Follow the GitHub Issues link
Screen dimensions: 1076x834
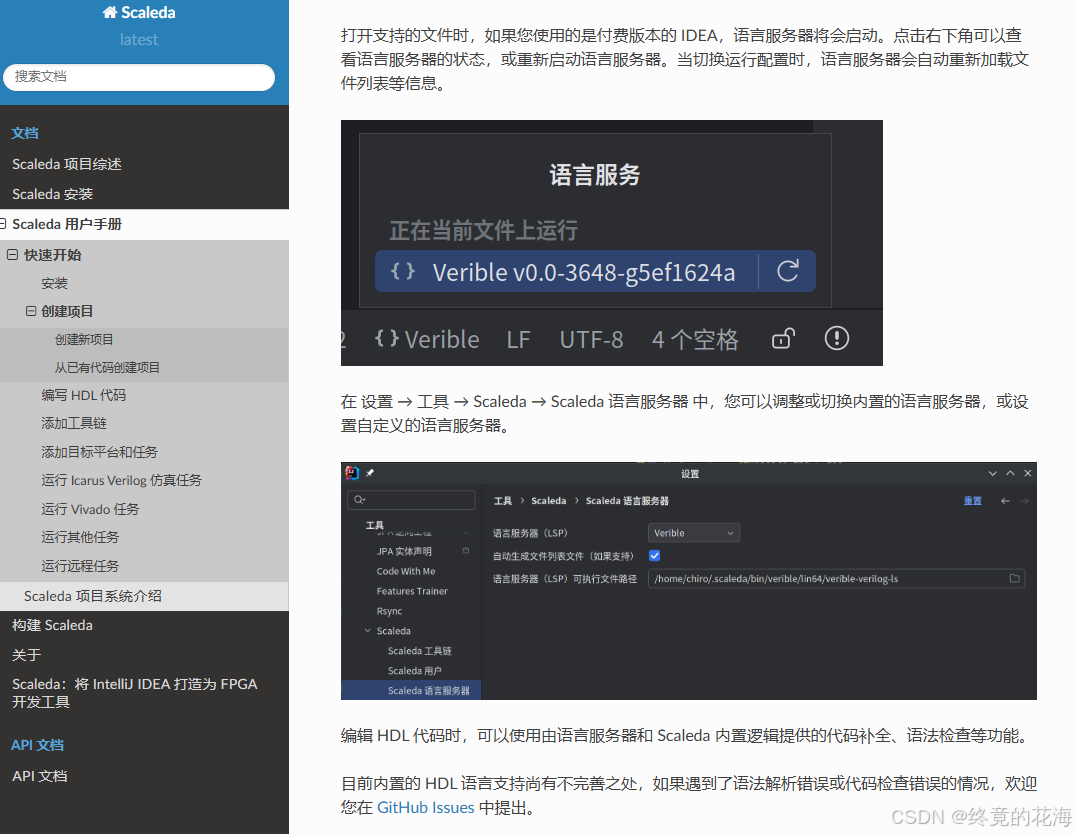point(425,808)
